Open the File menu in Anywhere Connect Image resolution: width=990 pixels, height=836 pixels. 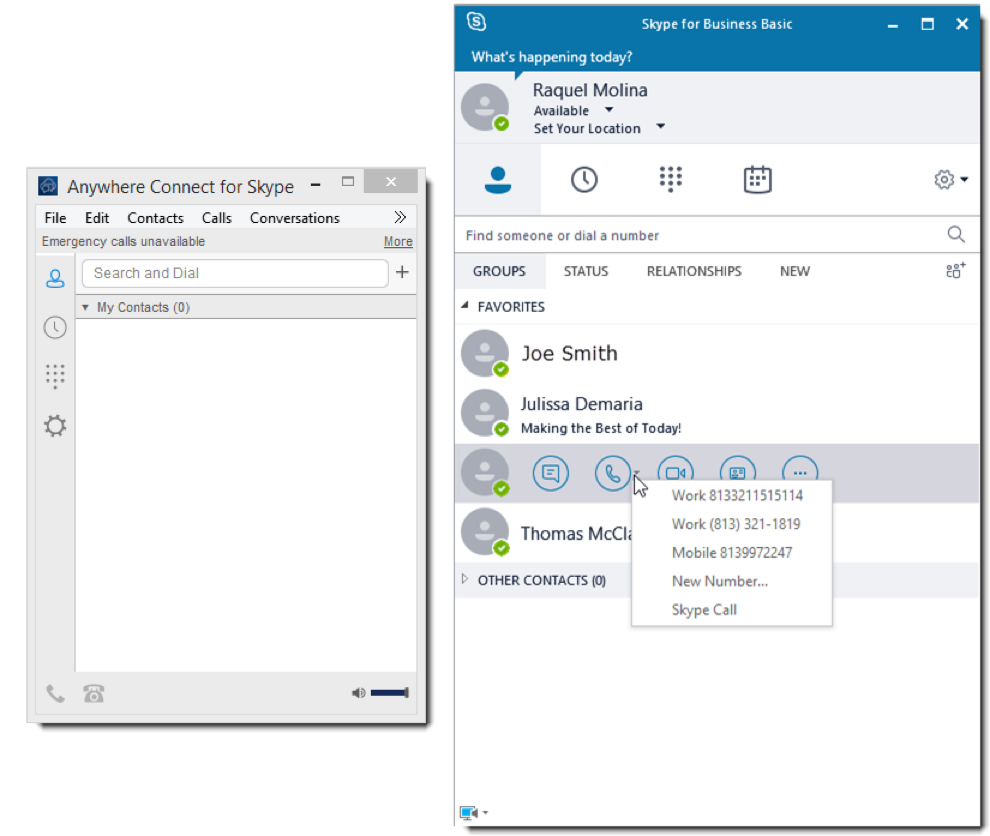pyautogui.click(x=56, y=218)
